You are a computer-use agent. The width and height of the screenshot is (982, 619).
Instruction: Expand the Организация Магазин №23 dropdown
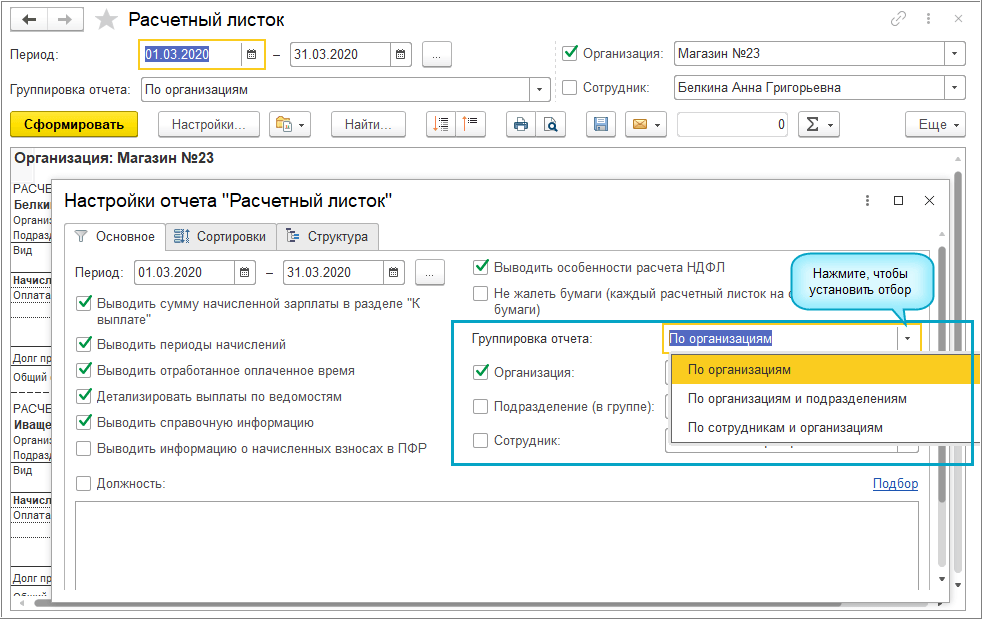(x=954, y=54)
